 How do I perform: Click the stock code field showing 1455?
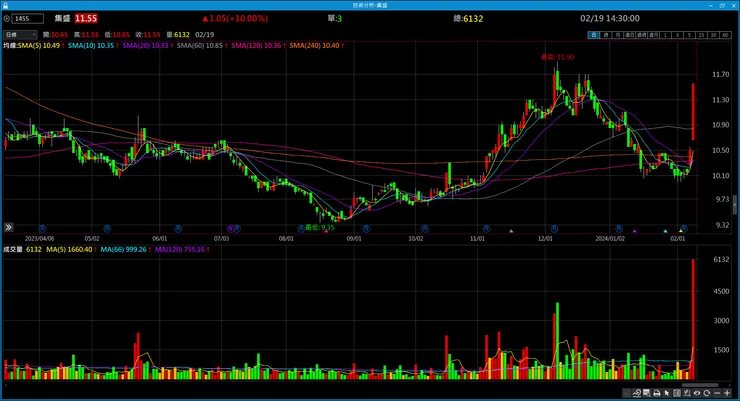28,19
